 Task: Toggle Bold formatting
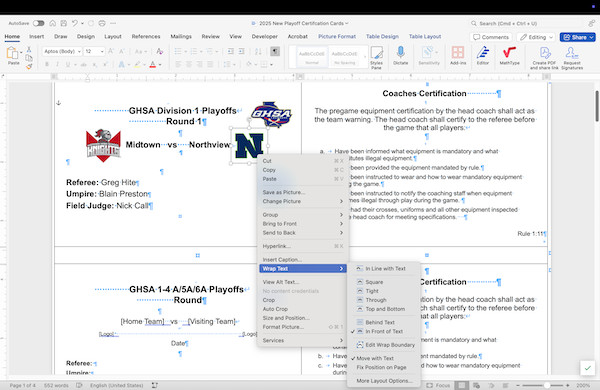pyautogui.click(x=47, y=64)
